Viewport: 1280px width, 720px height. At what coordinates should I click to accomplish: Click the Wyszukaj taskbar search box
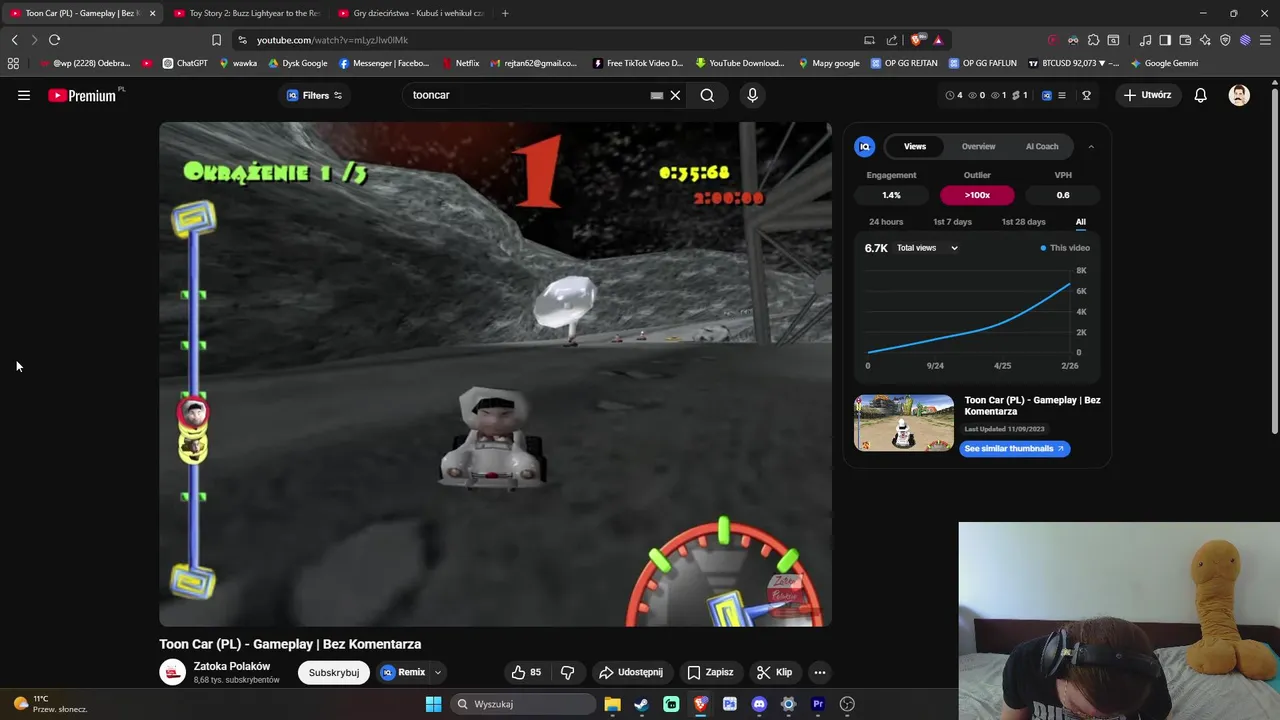pos(521,704)
